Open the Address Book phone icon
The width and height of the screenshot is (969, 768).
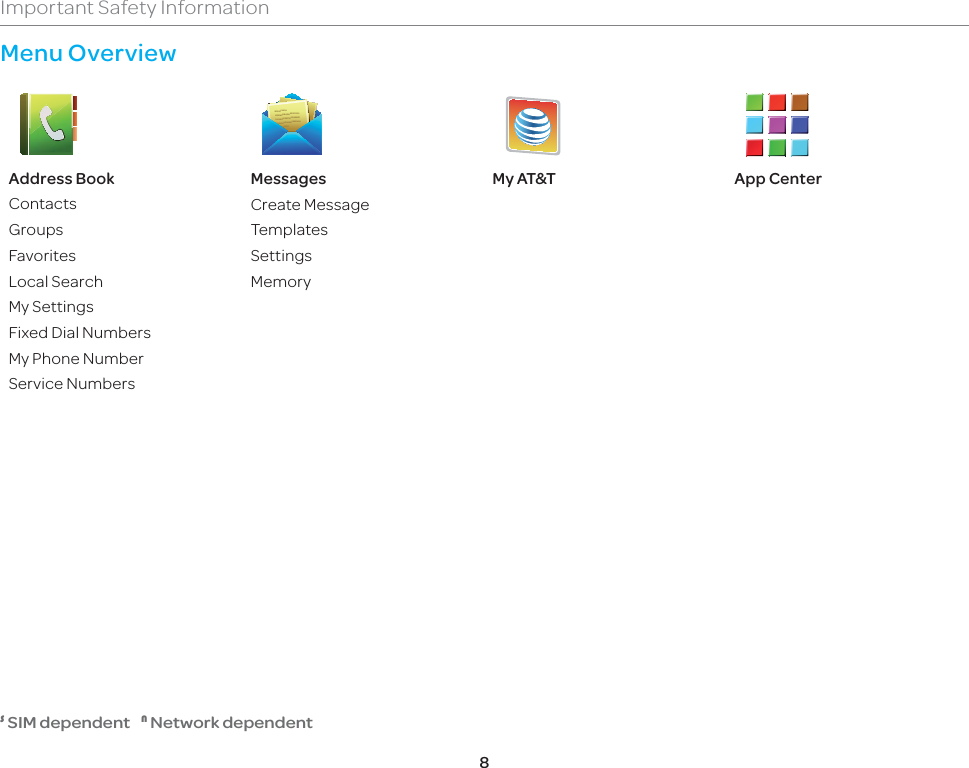(48, 124)
